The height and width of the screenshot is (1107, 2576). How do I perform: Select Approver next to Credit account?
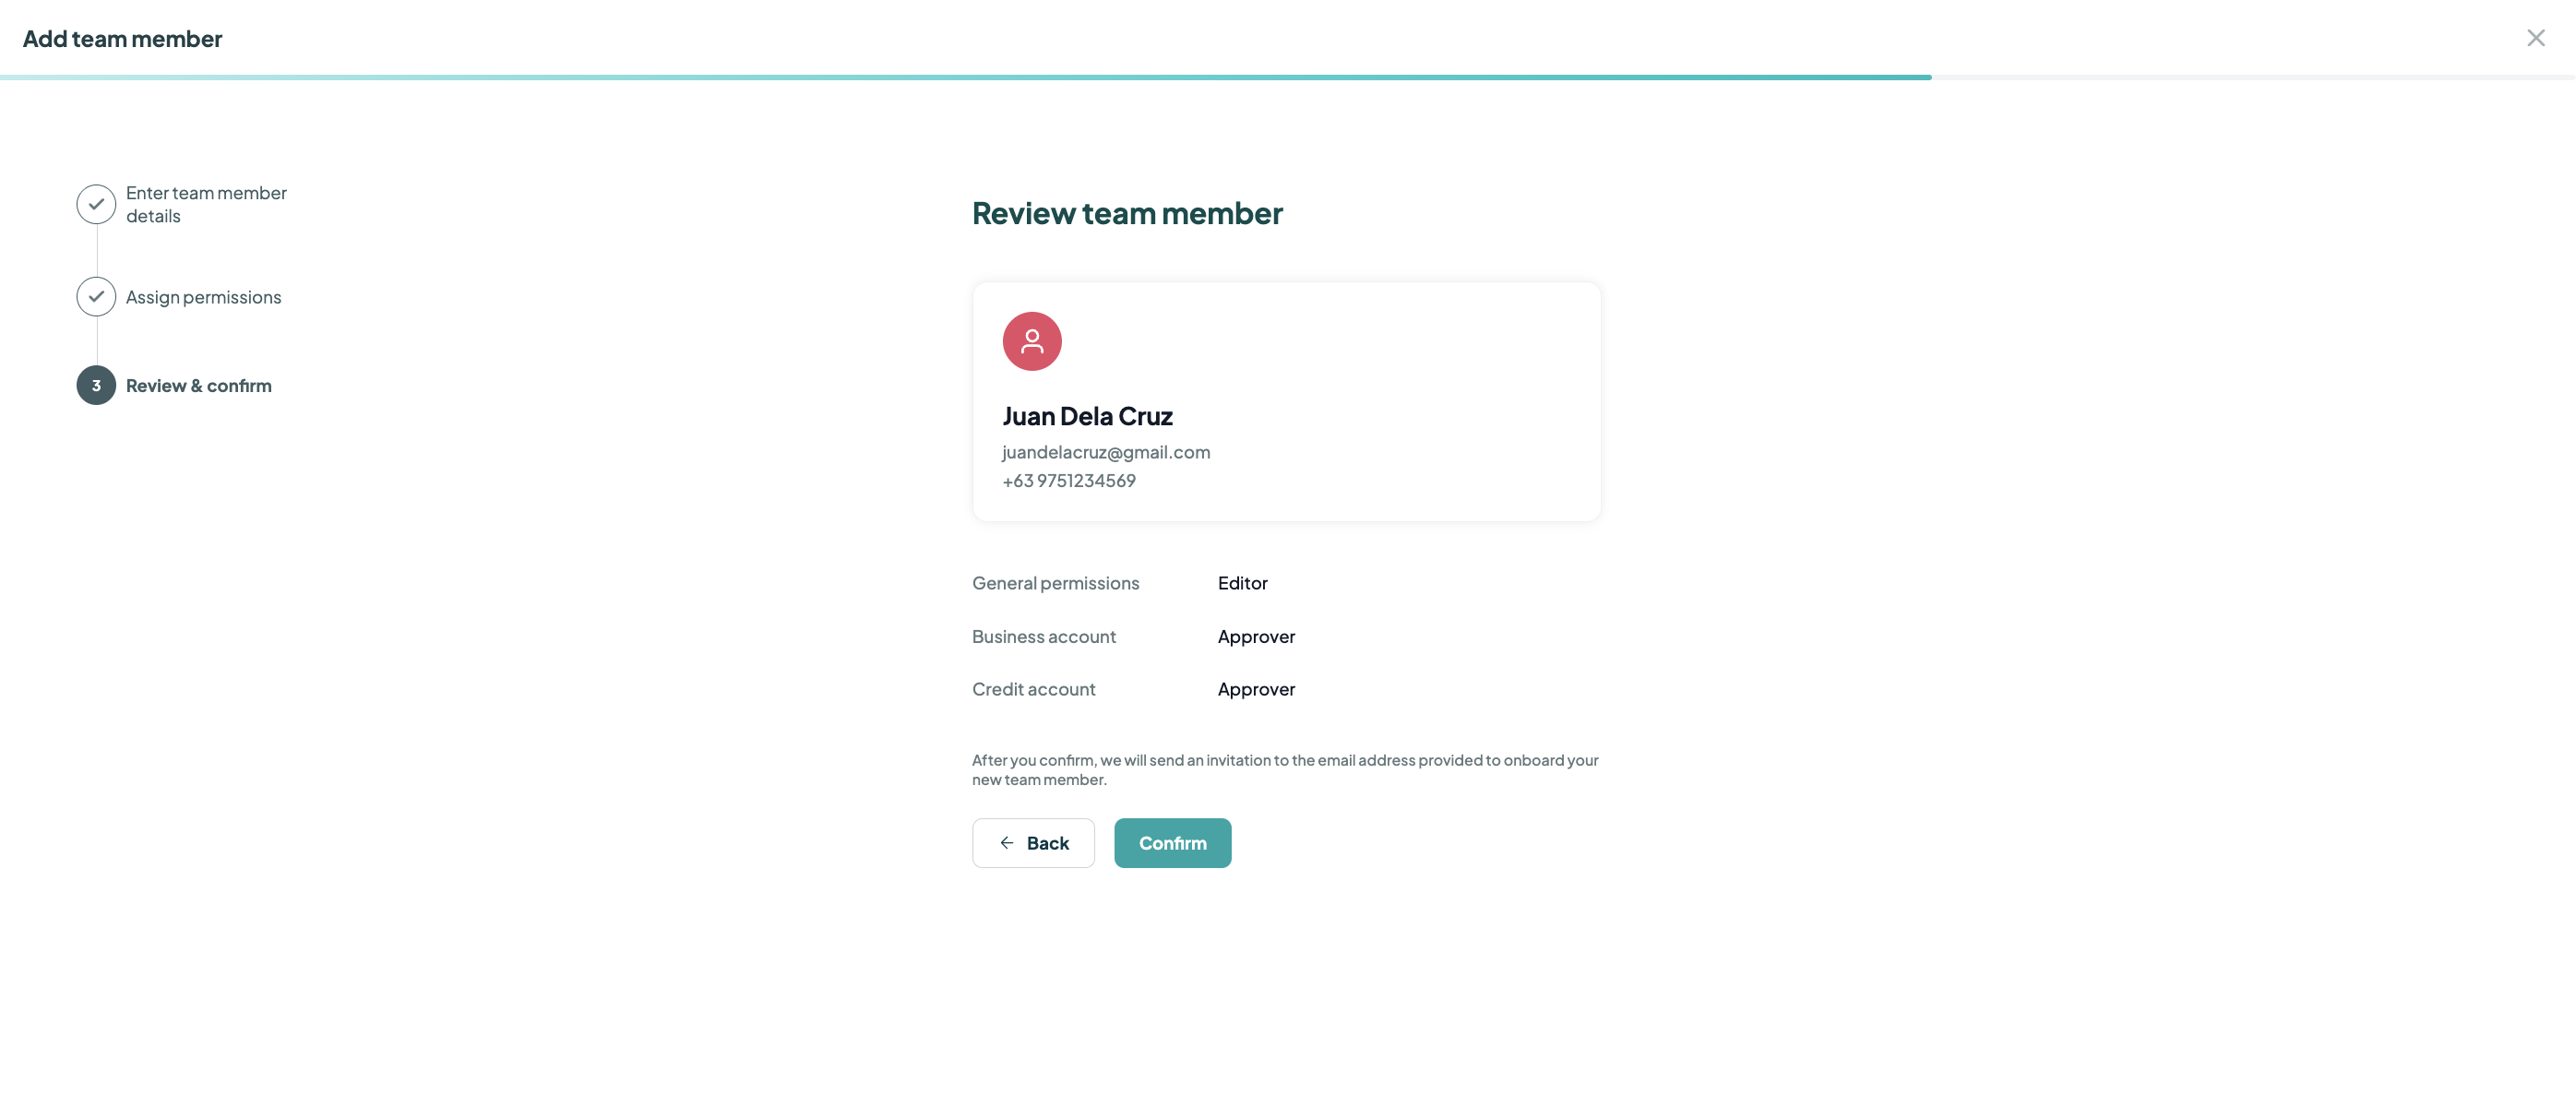1256,689
